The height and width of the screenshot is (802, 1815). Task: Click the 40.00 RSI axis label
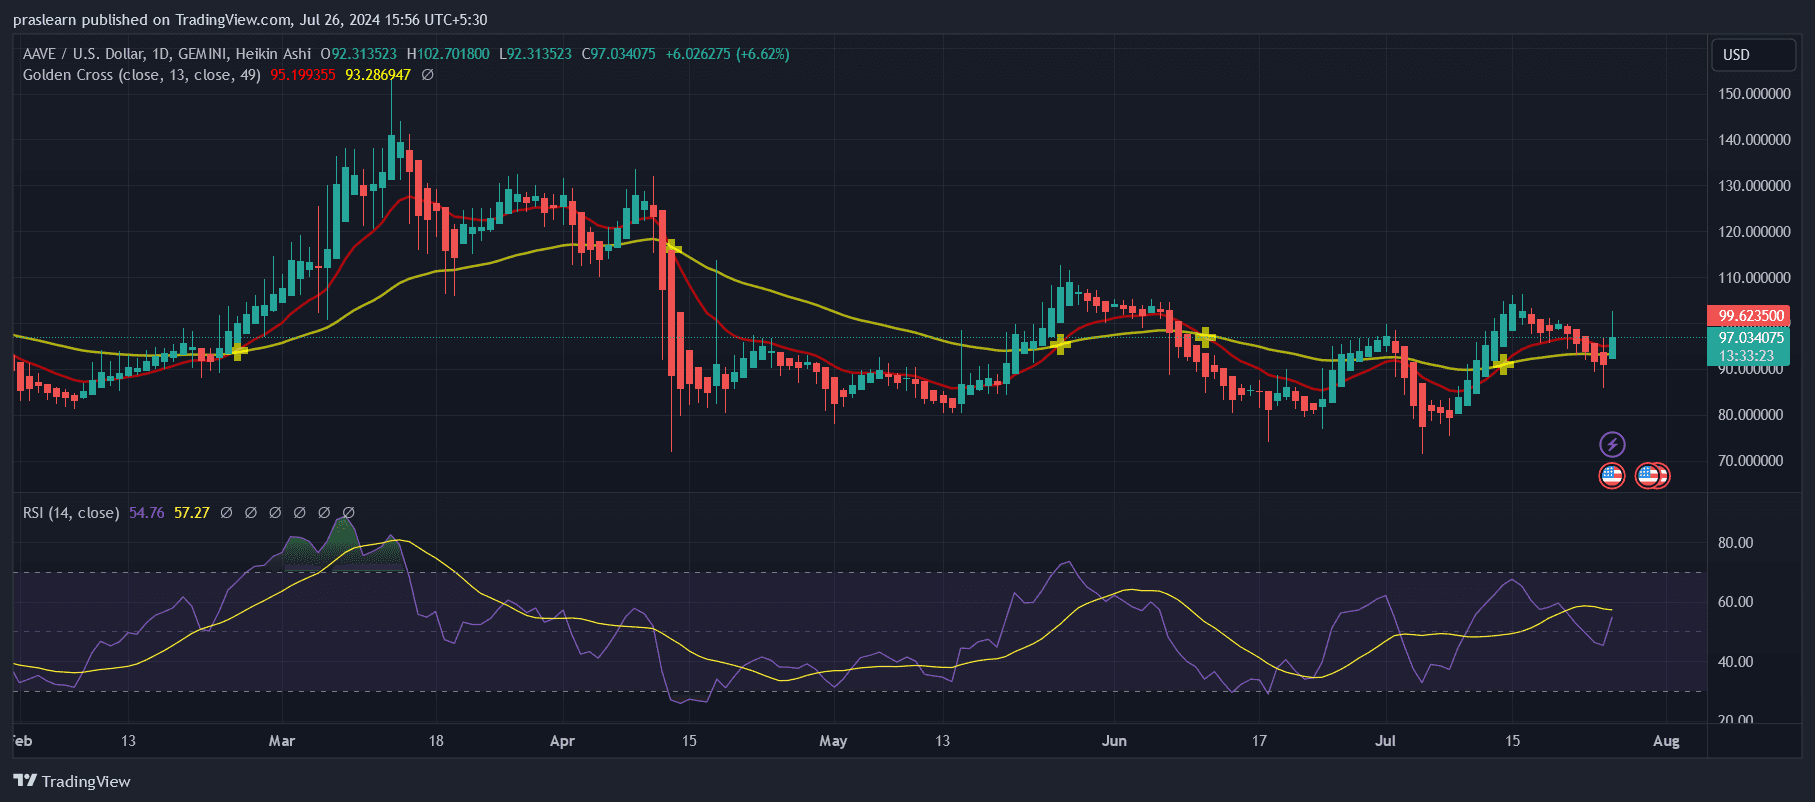click(x=1735, y=662)
